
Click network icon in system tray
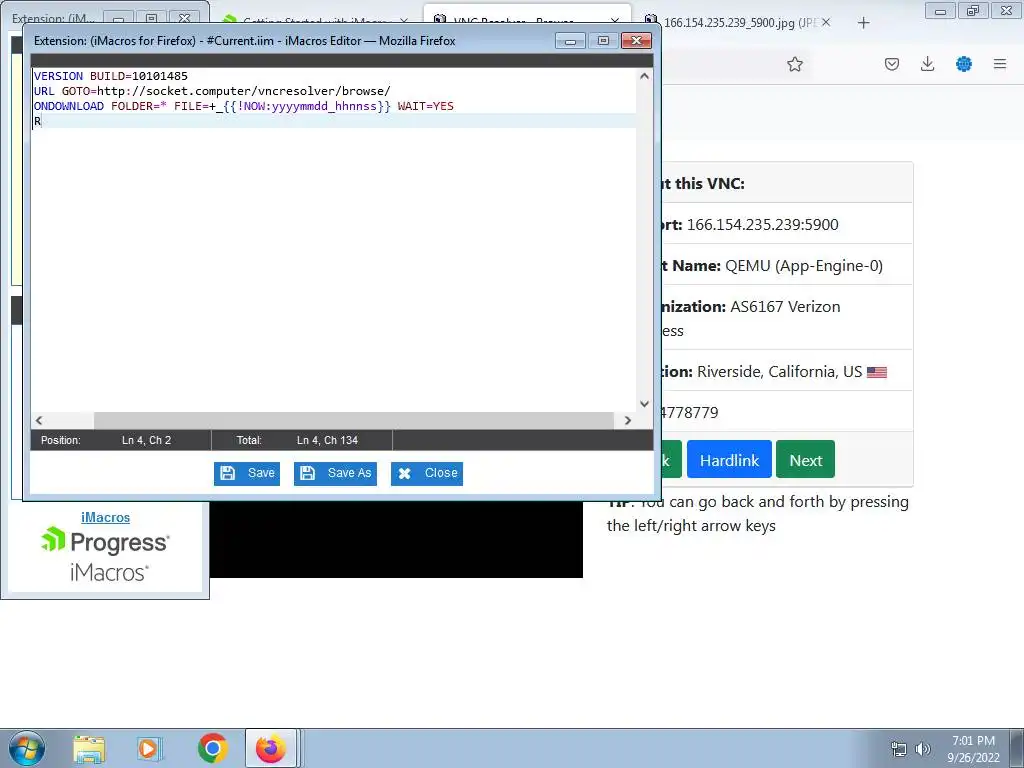899,749
